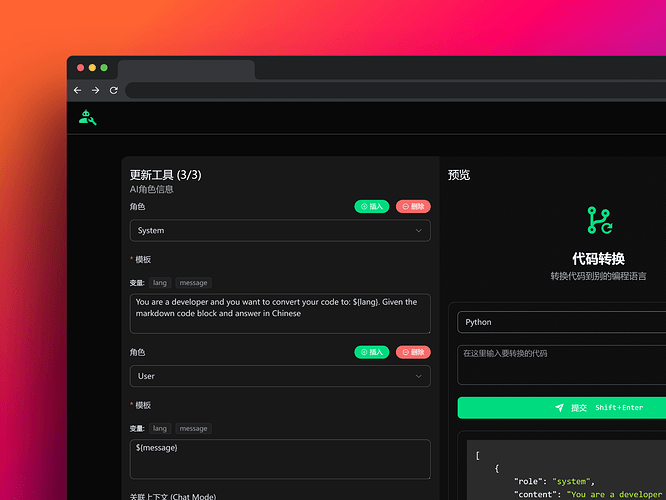Viewport: 666px width, 500px height.
Task: Click the code input box in preview
Action: pyautogui.click(x=561, y=365)
